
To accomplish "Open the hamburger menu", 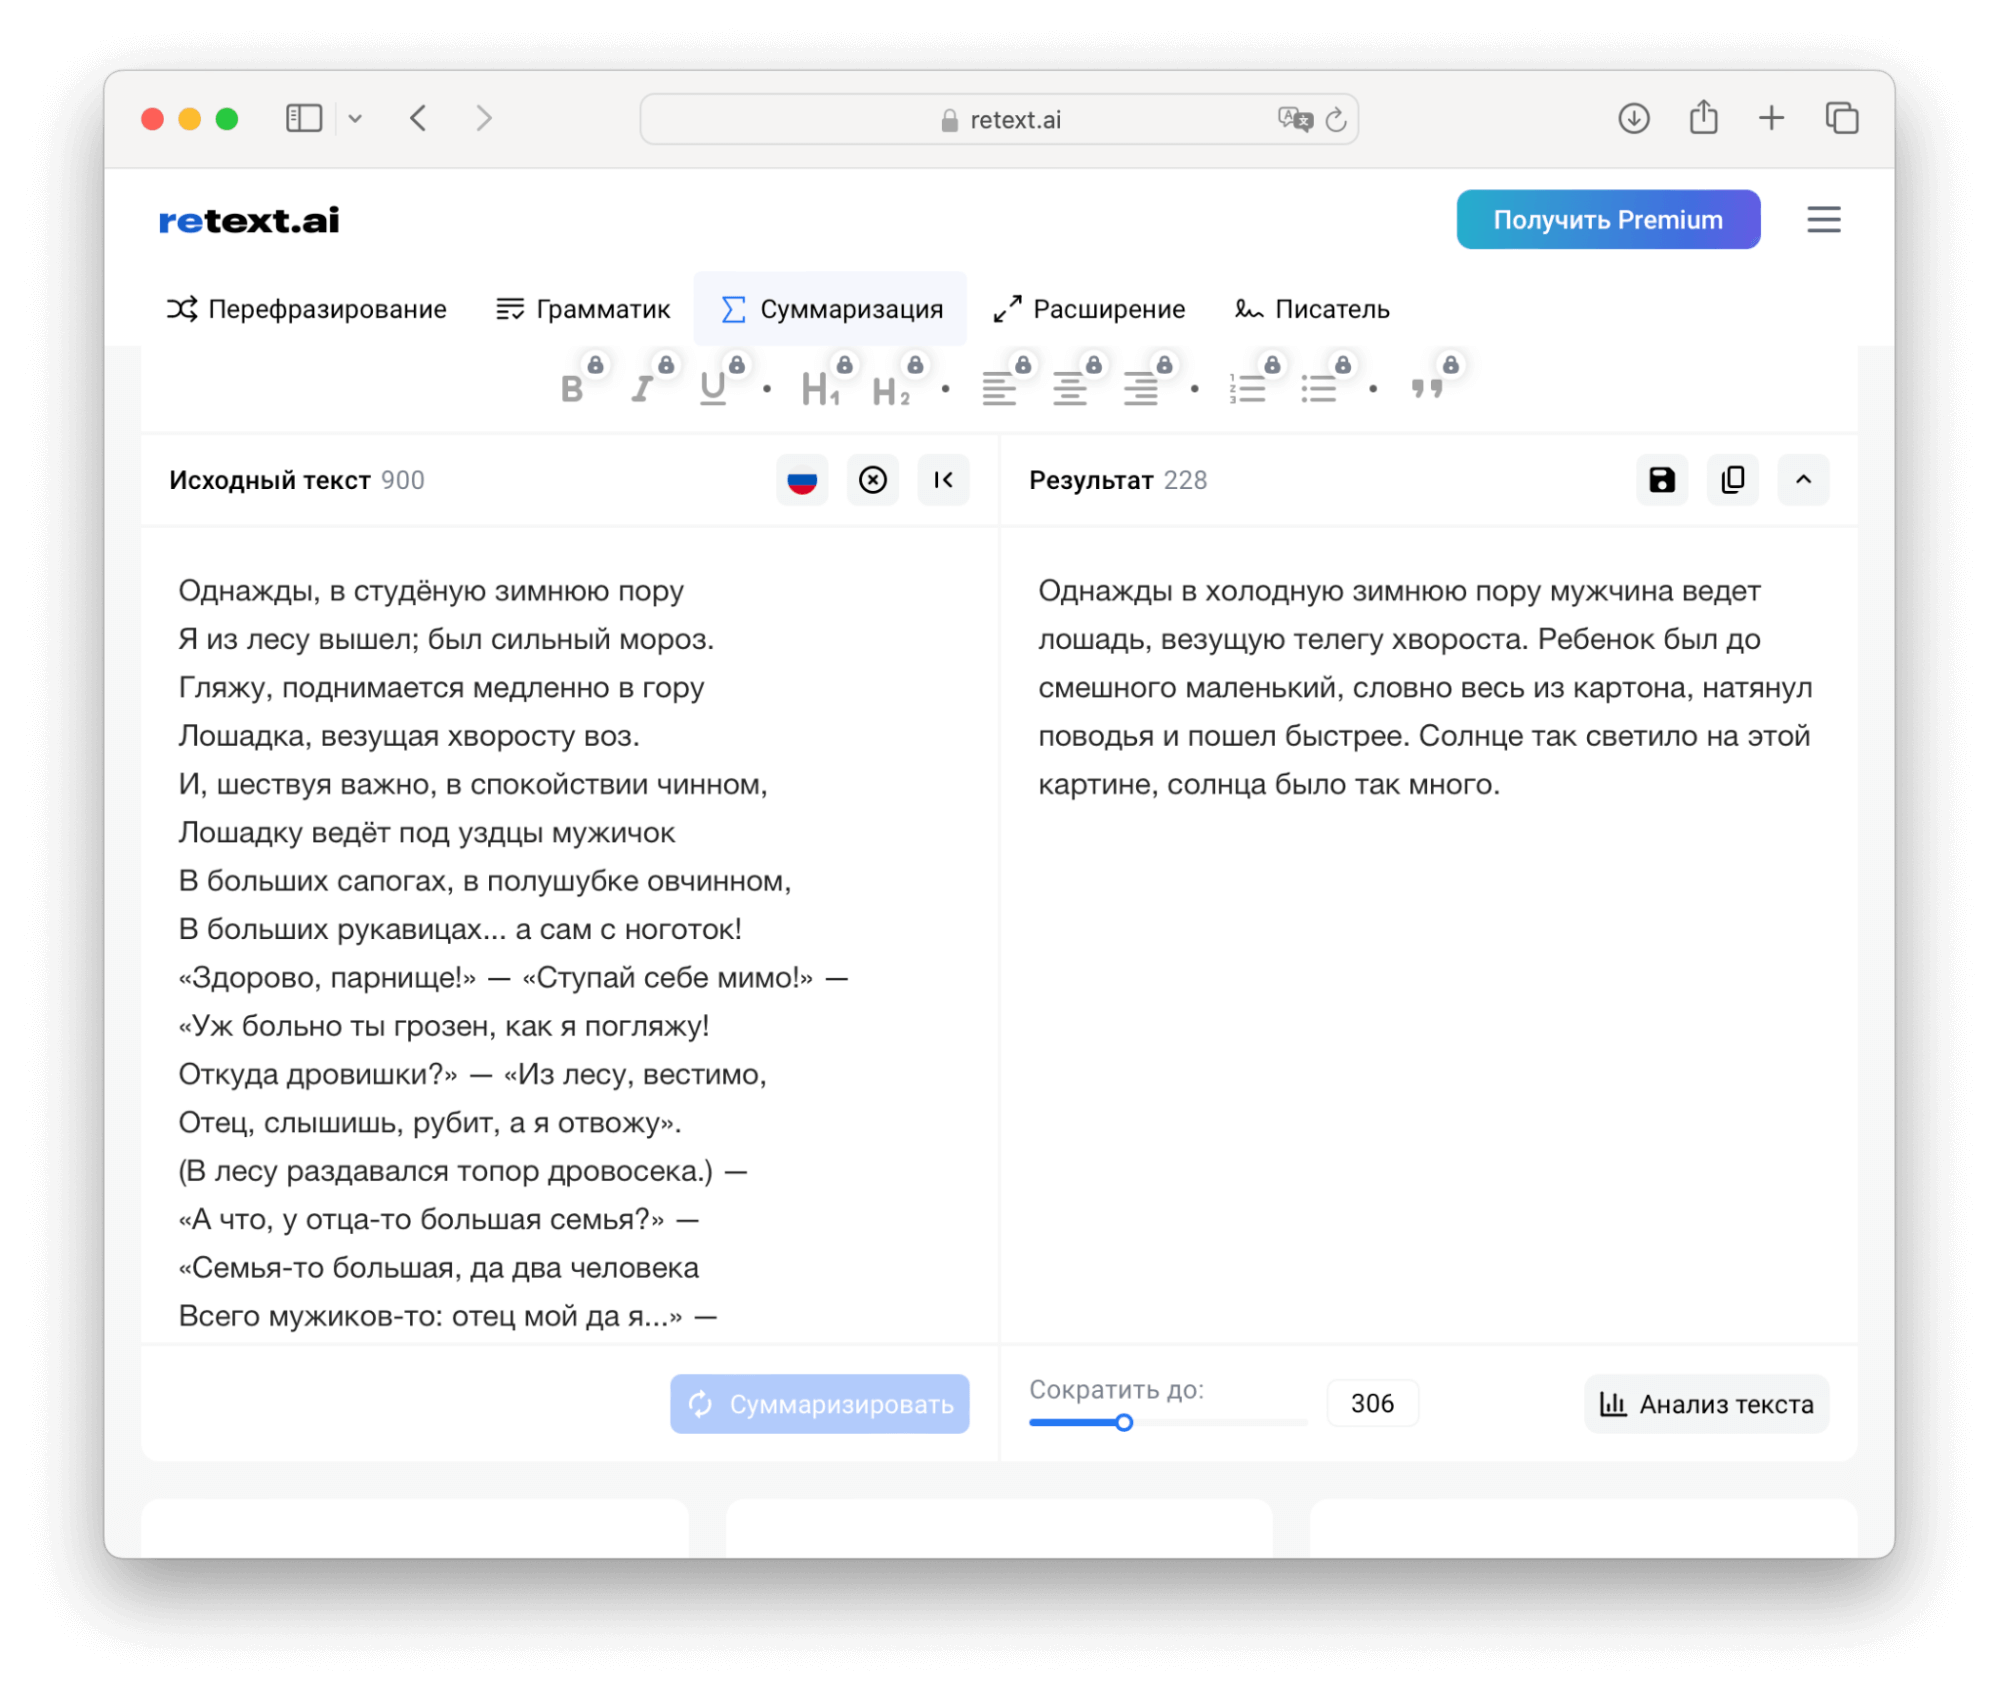I will pos(1823,220).
